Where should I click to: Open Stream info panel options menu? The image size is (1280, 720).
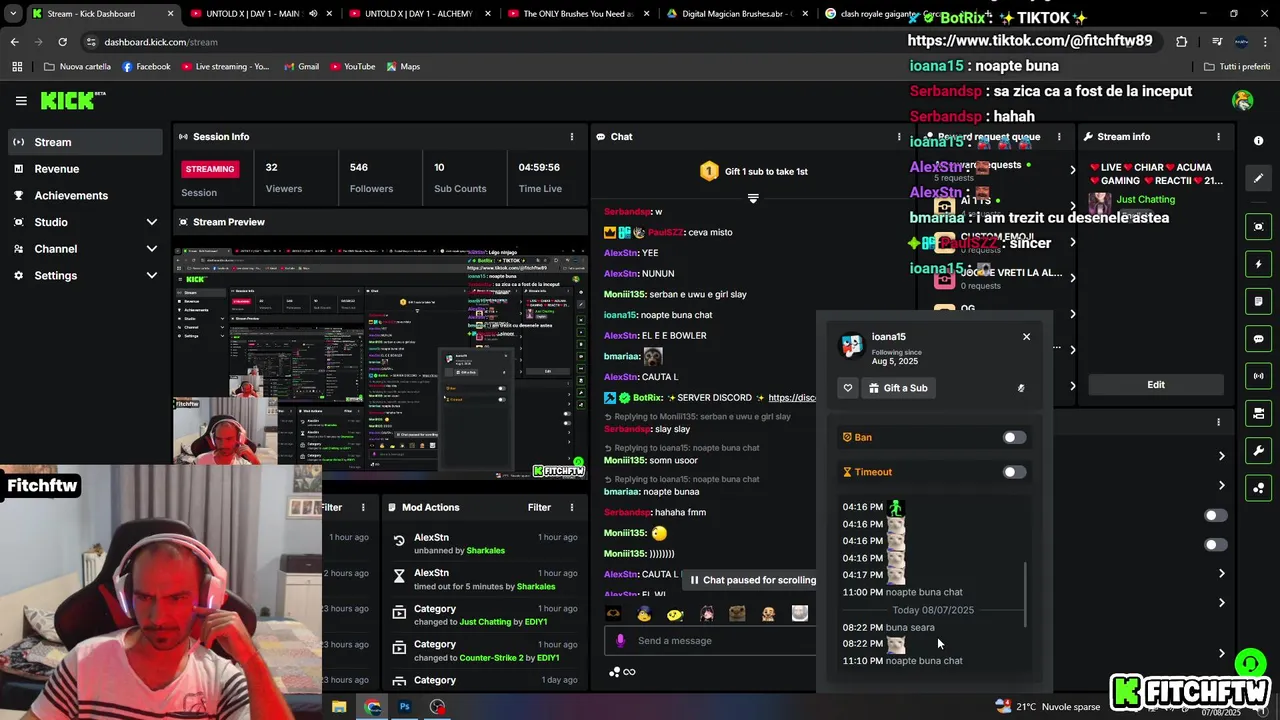coord(1218,136)
